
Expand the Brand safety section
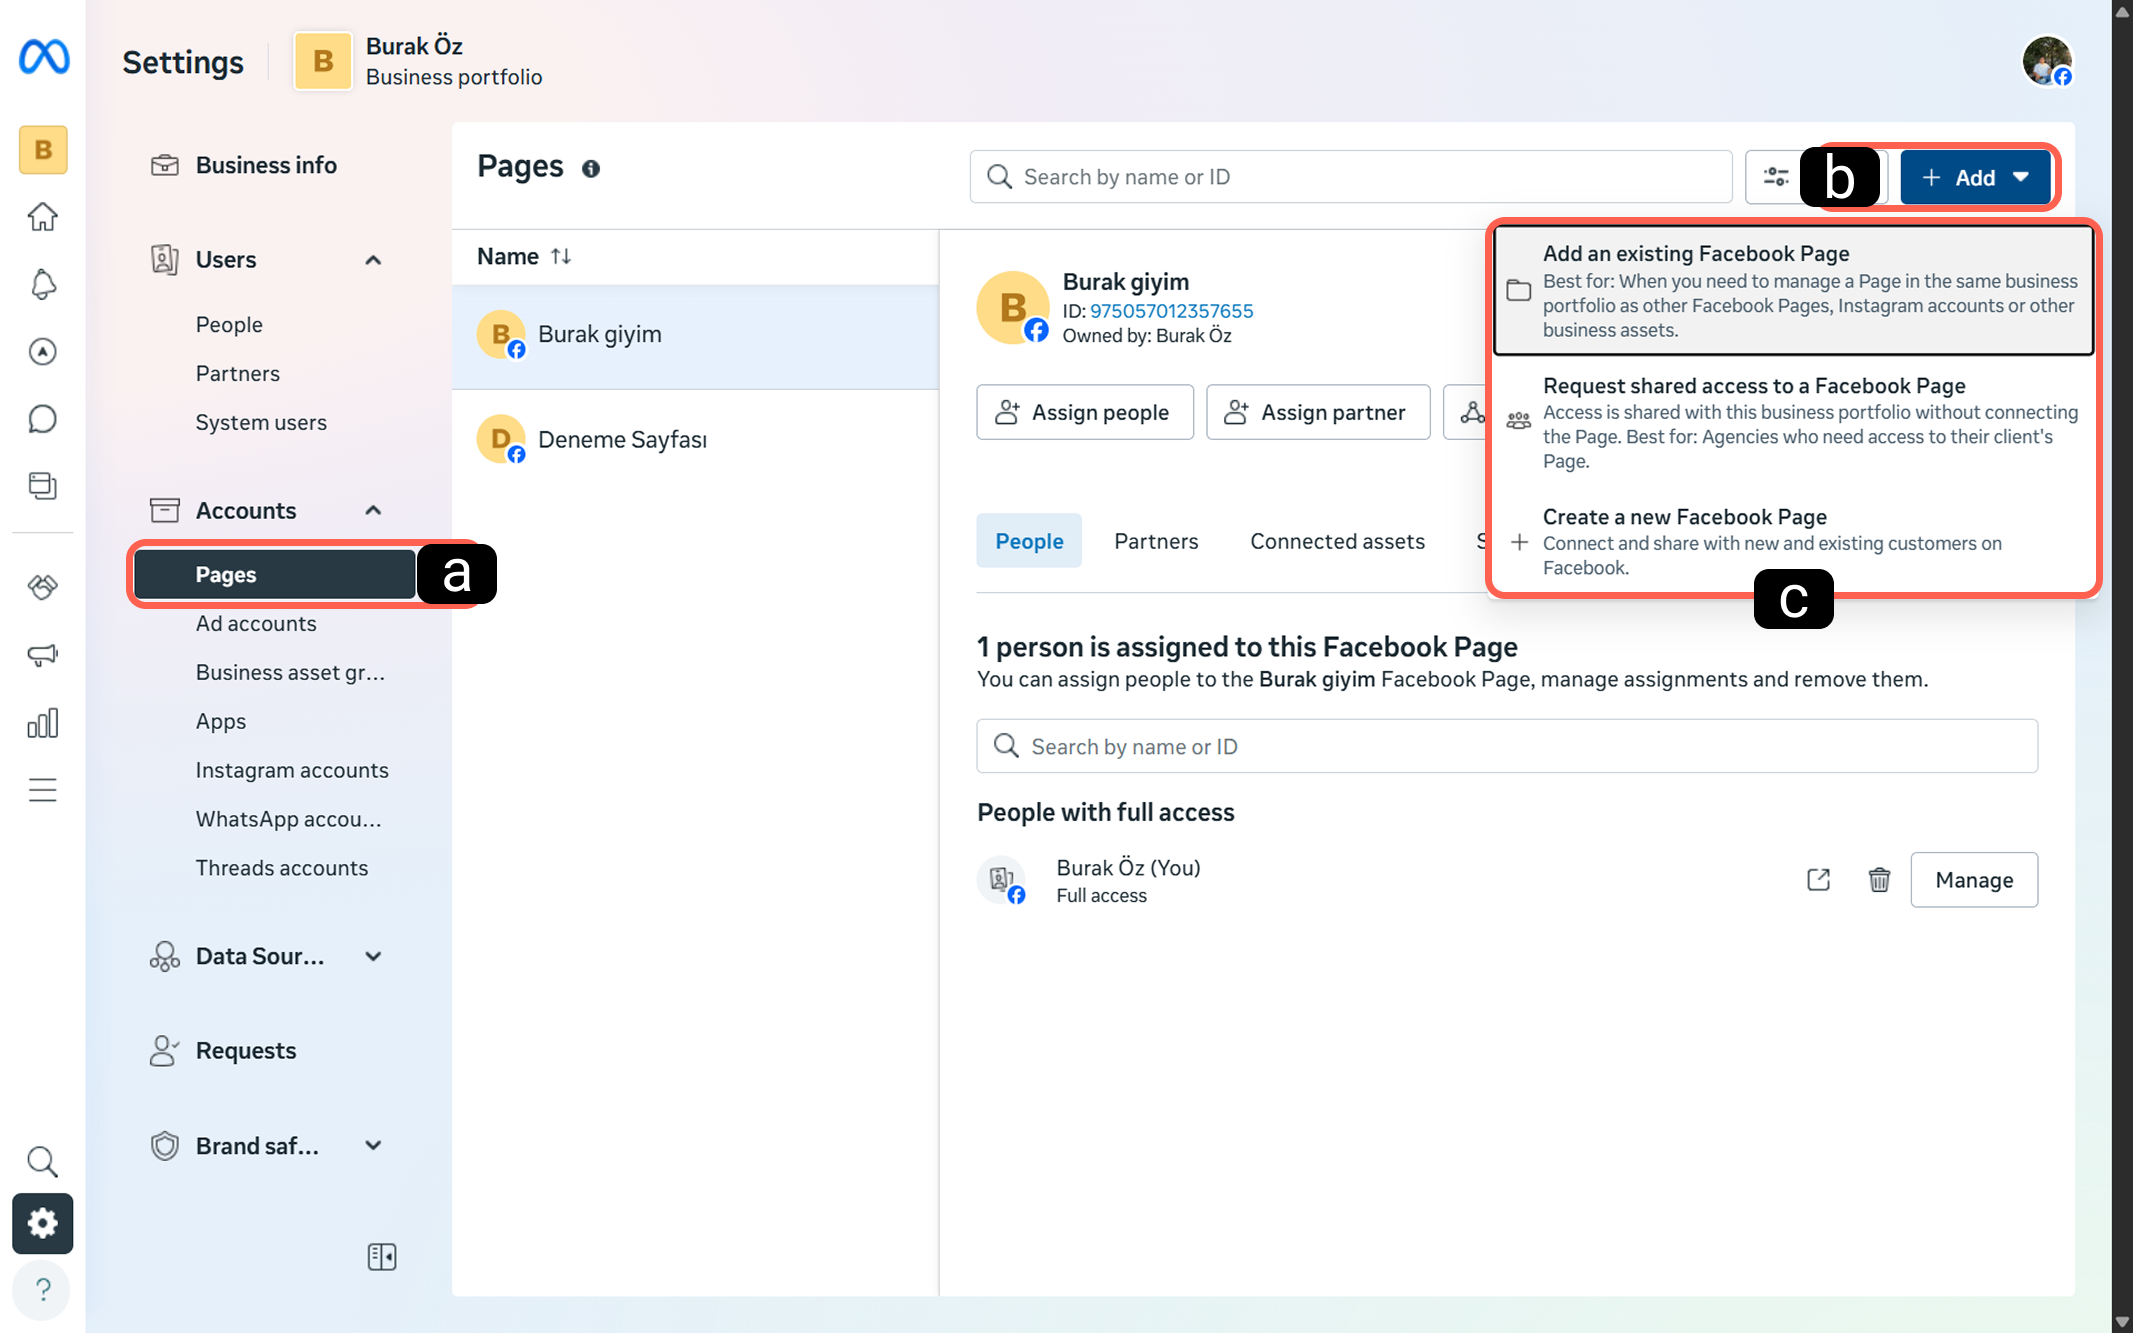pos(373,1145)
